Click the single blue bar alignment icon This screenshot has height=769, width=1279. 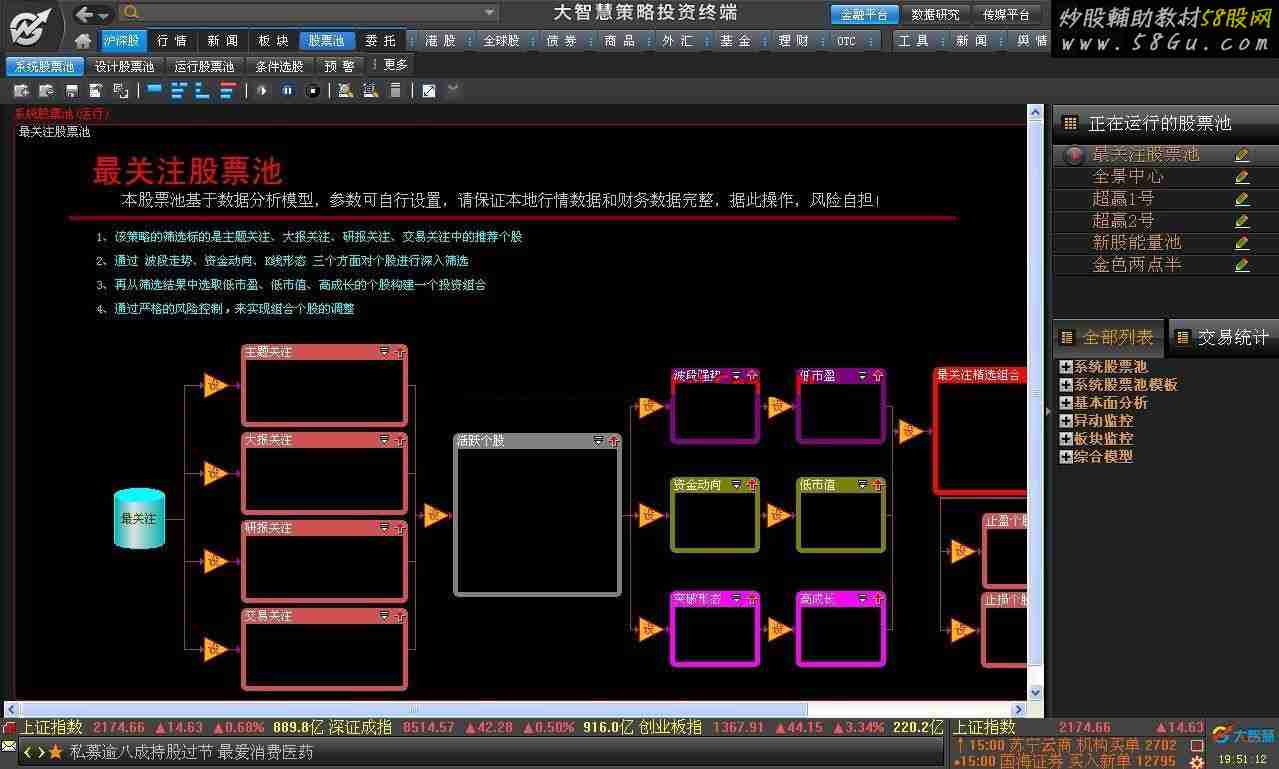[x=154, y=89]
